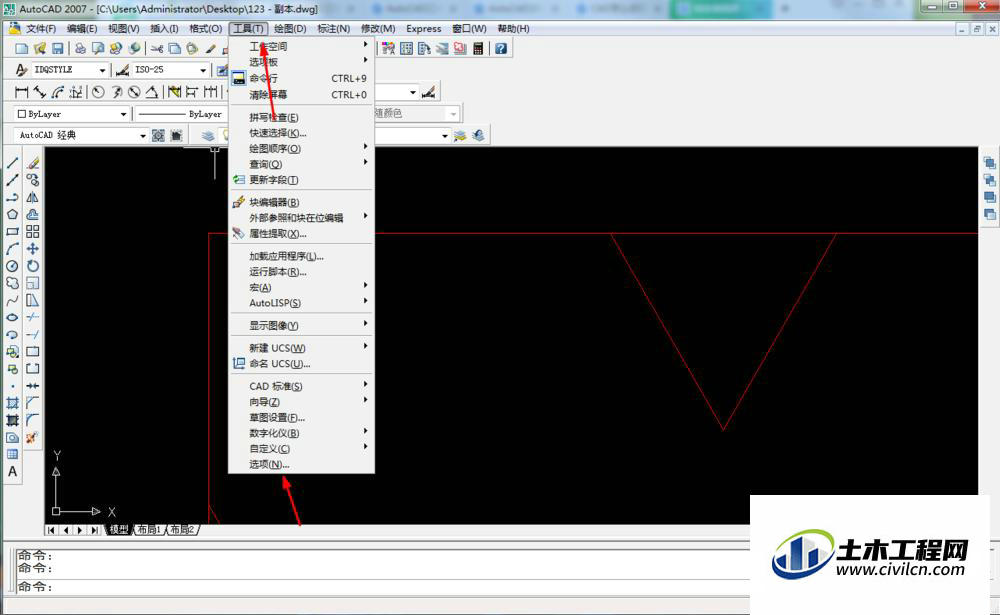1000x615 pixels.
Task: Open the 视图(V) menu
Action: point(123,29)
